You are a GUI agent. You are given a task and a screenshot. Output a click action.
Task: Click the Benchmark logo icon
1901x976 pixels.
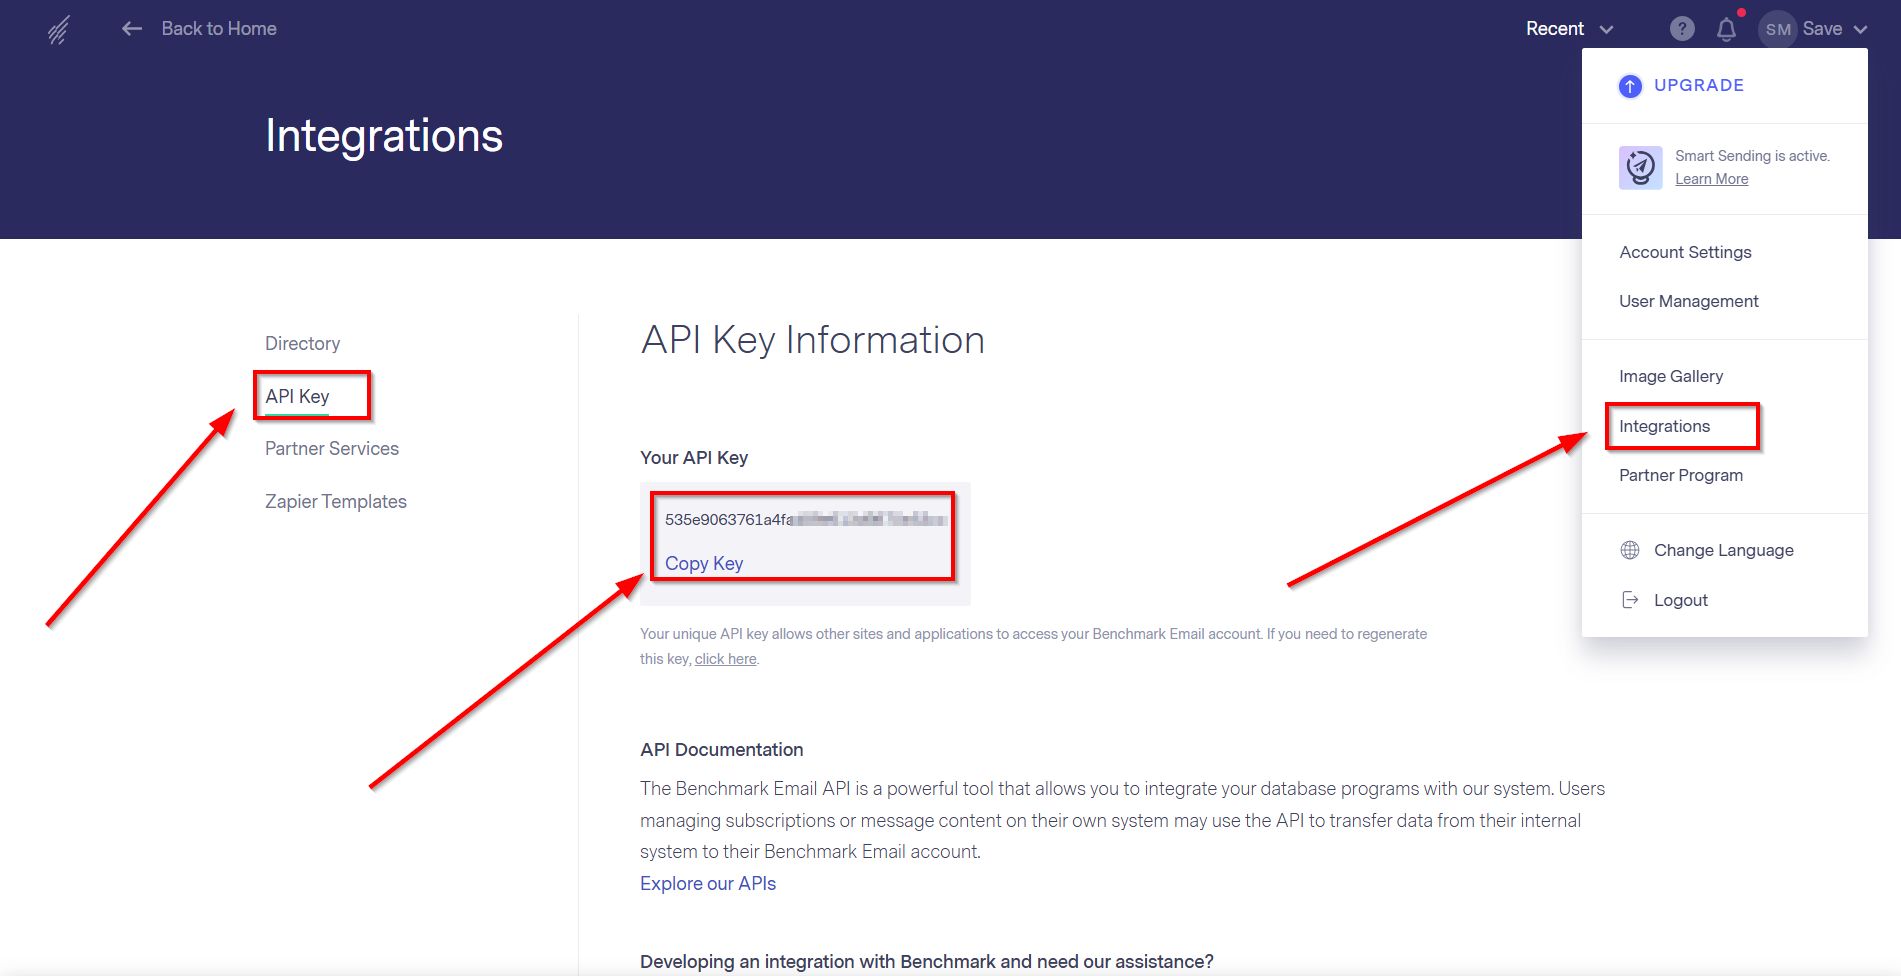[59, 30]
